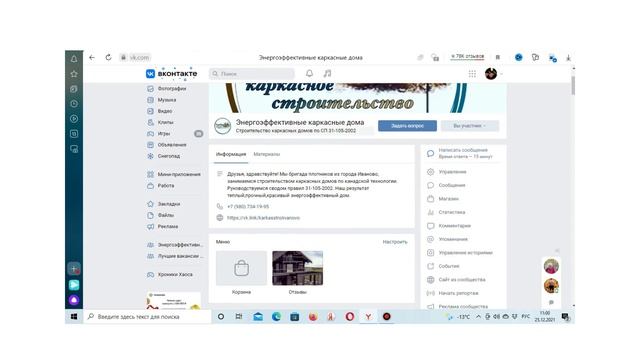This screenshot has width=640, height=360.
Task: Open the VKontakte logo home link
Action: 171,73
